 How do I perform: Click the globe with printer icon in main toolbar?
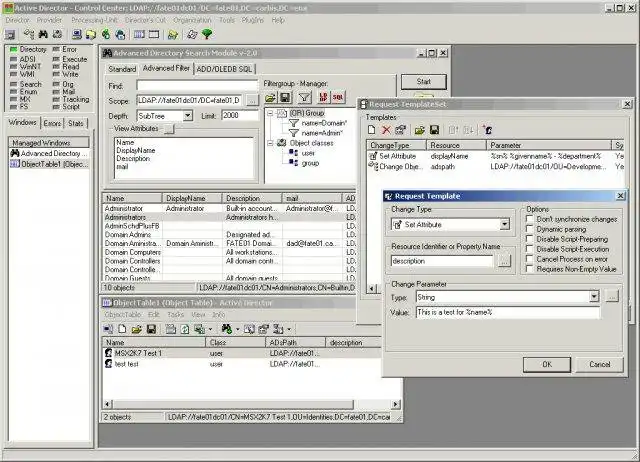click(120, 34)
